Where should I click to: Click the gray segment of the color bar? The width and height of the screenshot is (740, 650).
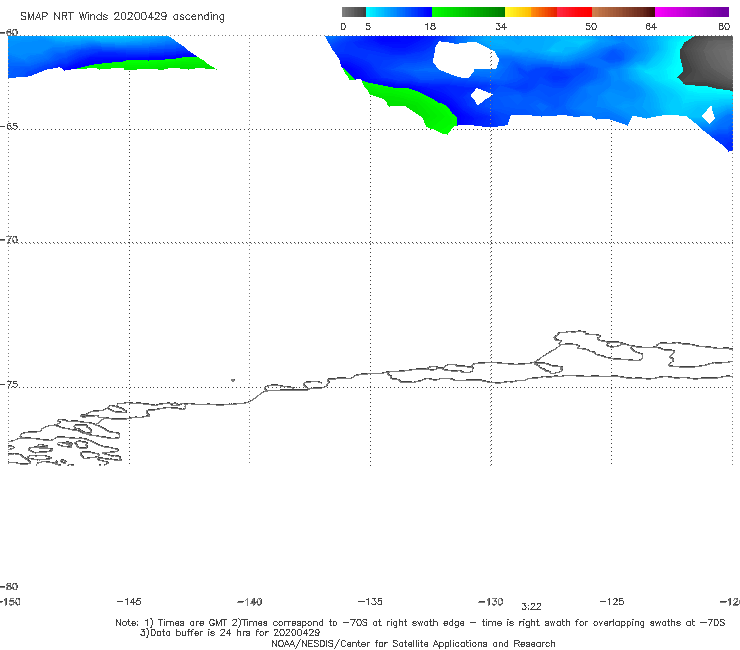354,12
